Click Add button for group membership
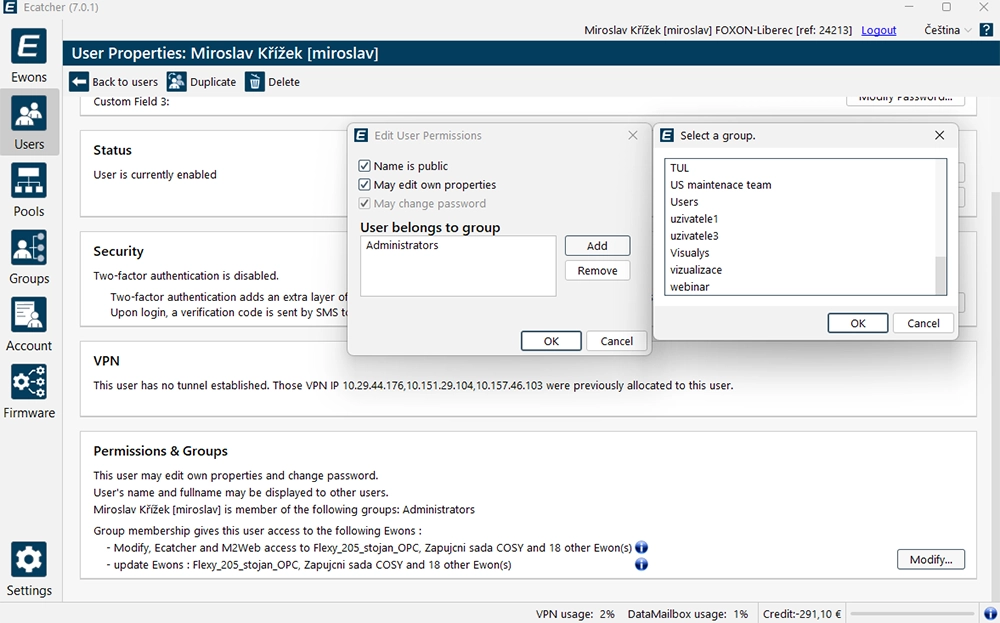 pyautogui.click(x=597, y=246)
